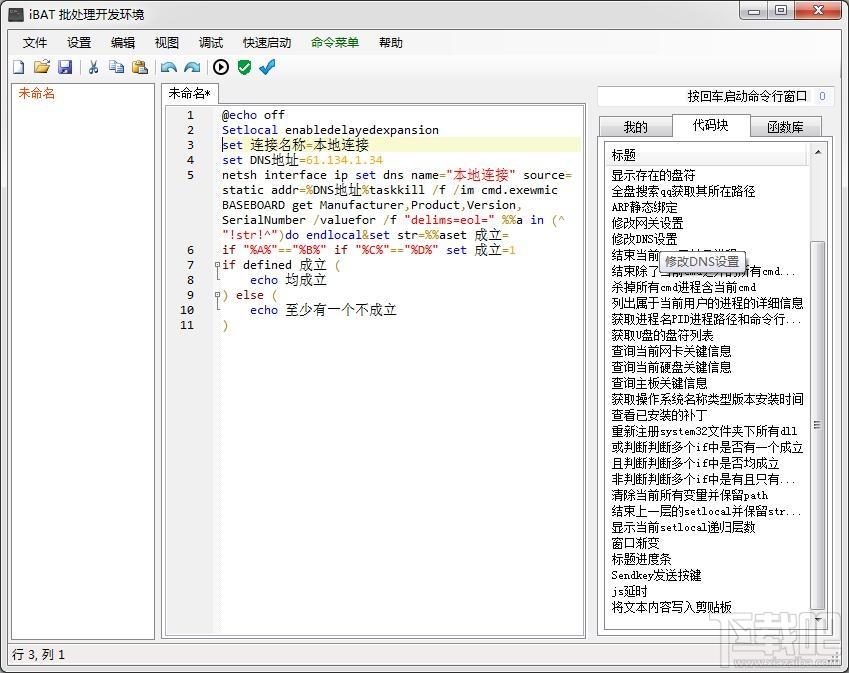849x673 pixels.
Task: Open the 编辑 menu
Action: [x=123, y=43]
